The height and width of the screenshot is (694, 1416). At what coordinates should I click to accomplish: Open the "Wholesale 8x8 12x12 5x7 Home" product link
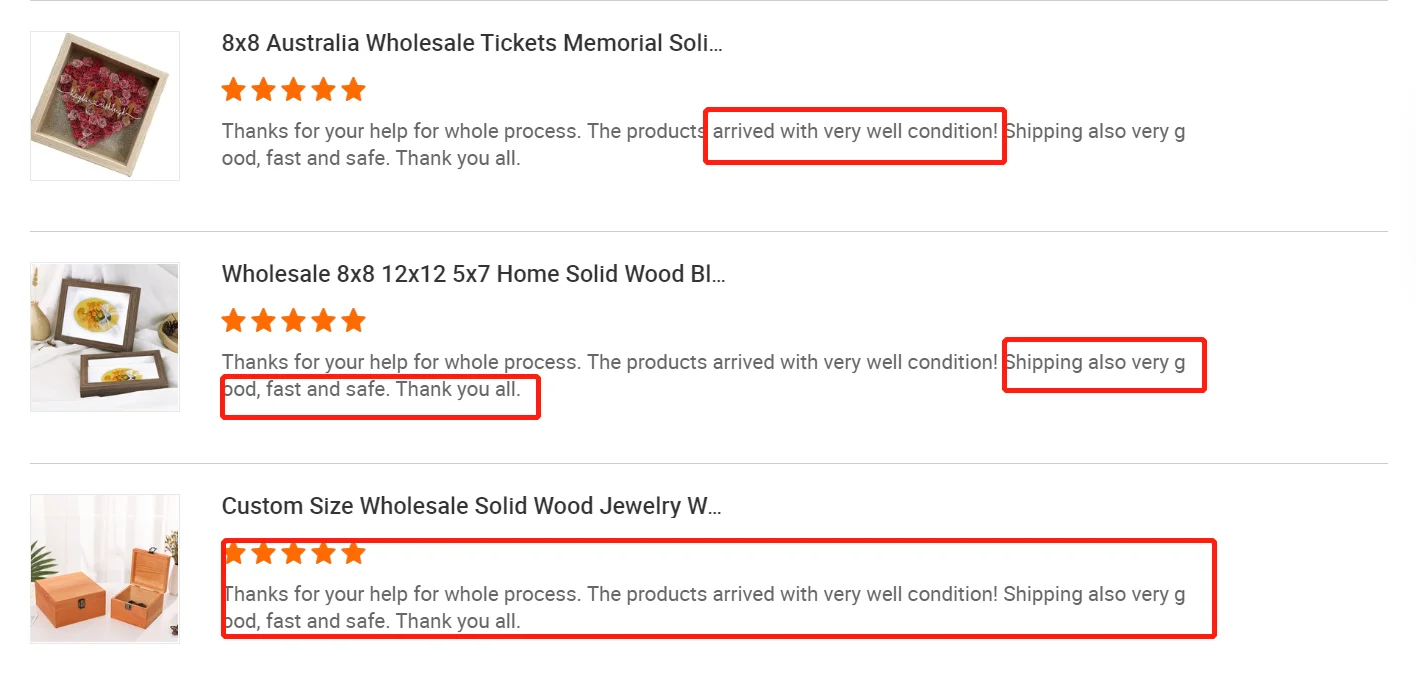coord(473,274)
